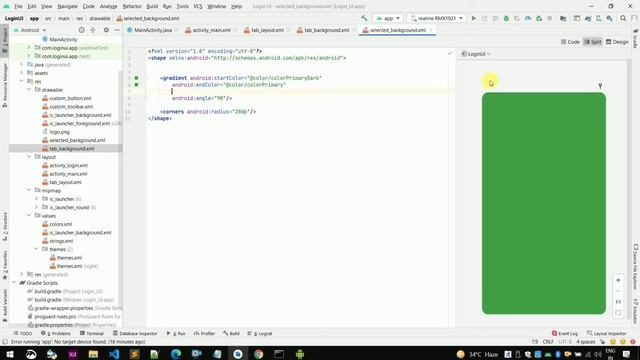
Task: Open the File menu
Action: 18,6
